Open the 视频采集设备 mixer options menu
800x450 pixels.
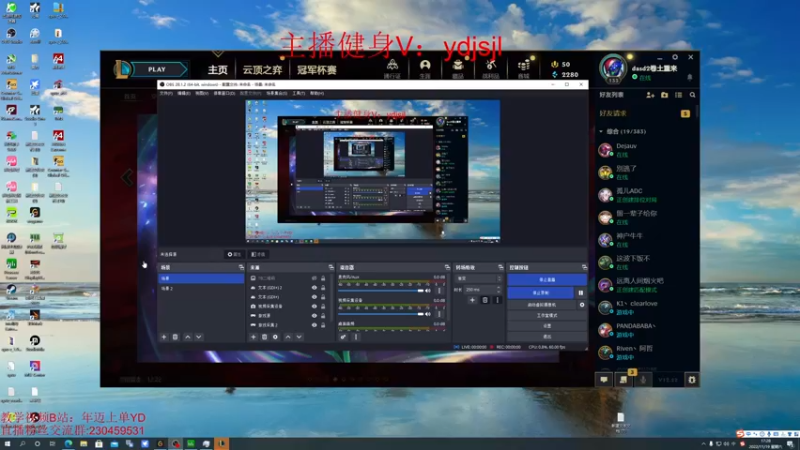(x=439, y=314)
